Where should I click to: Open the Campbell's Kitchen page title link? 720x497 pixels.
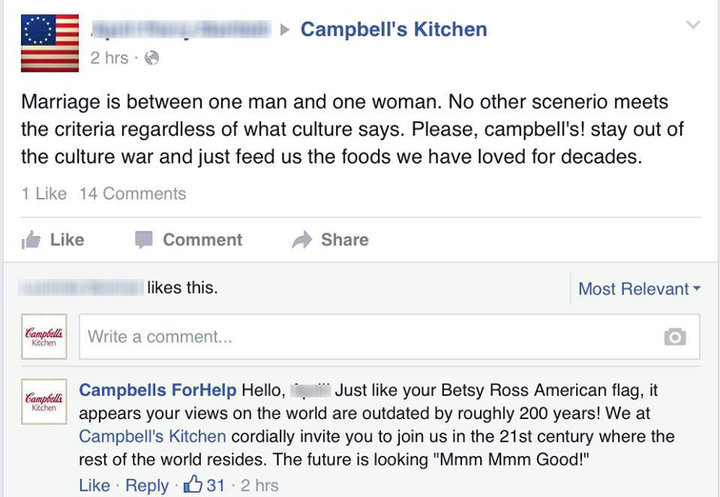point(394,29)
